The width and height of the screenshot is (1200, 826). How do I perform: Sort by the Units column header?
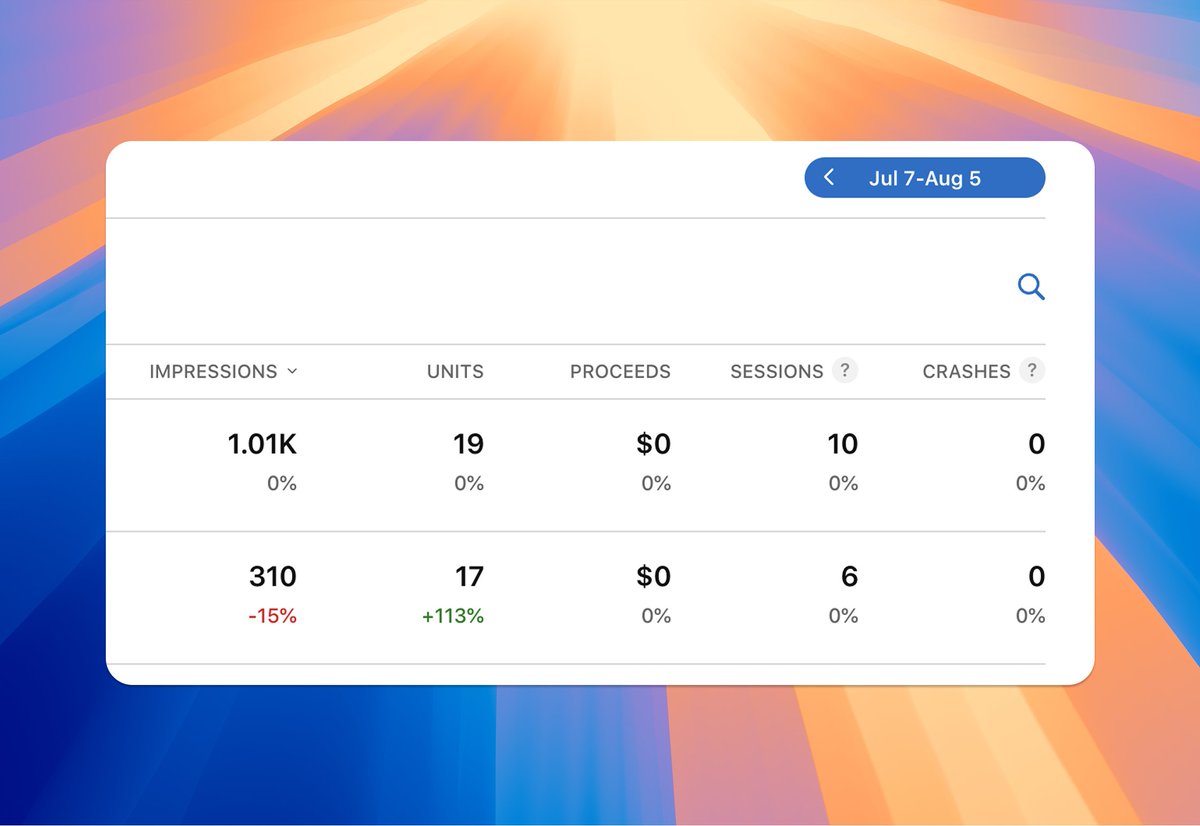click(455, 371)
